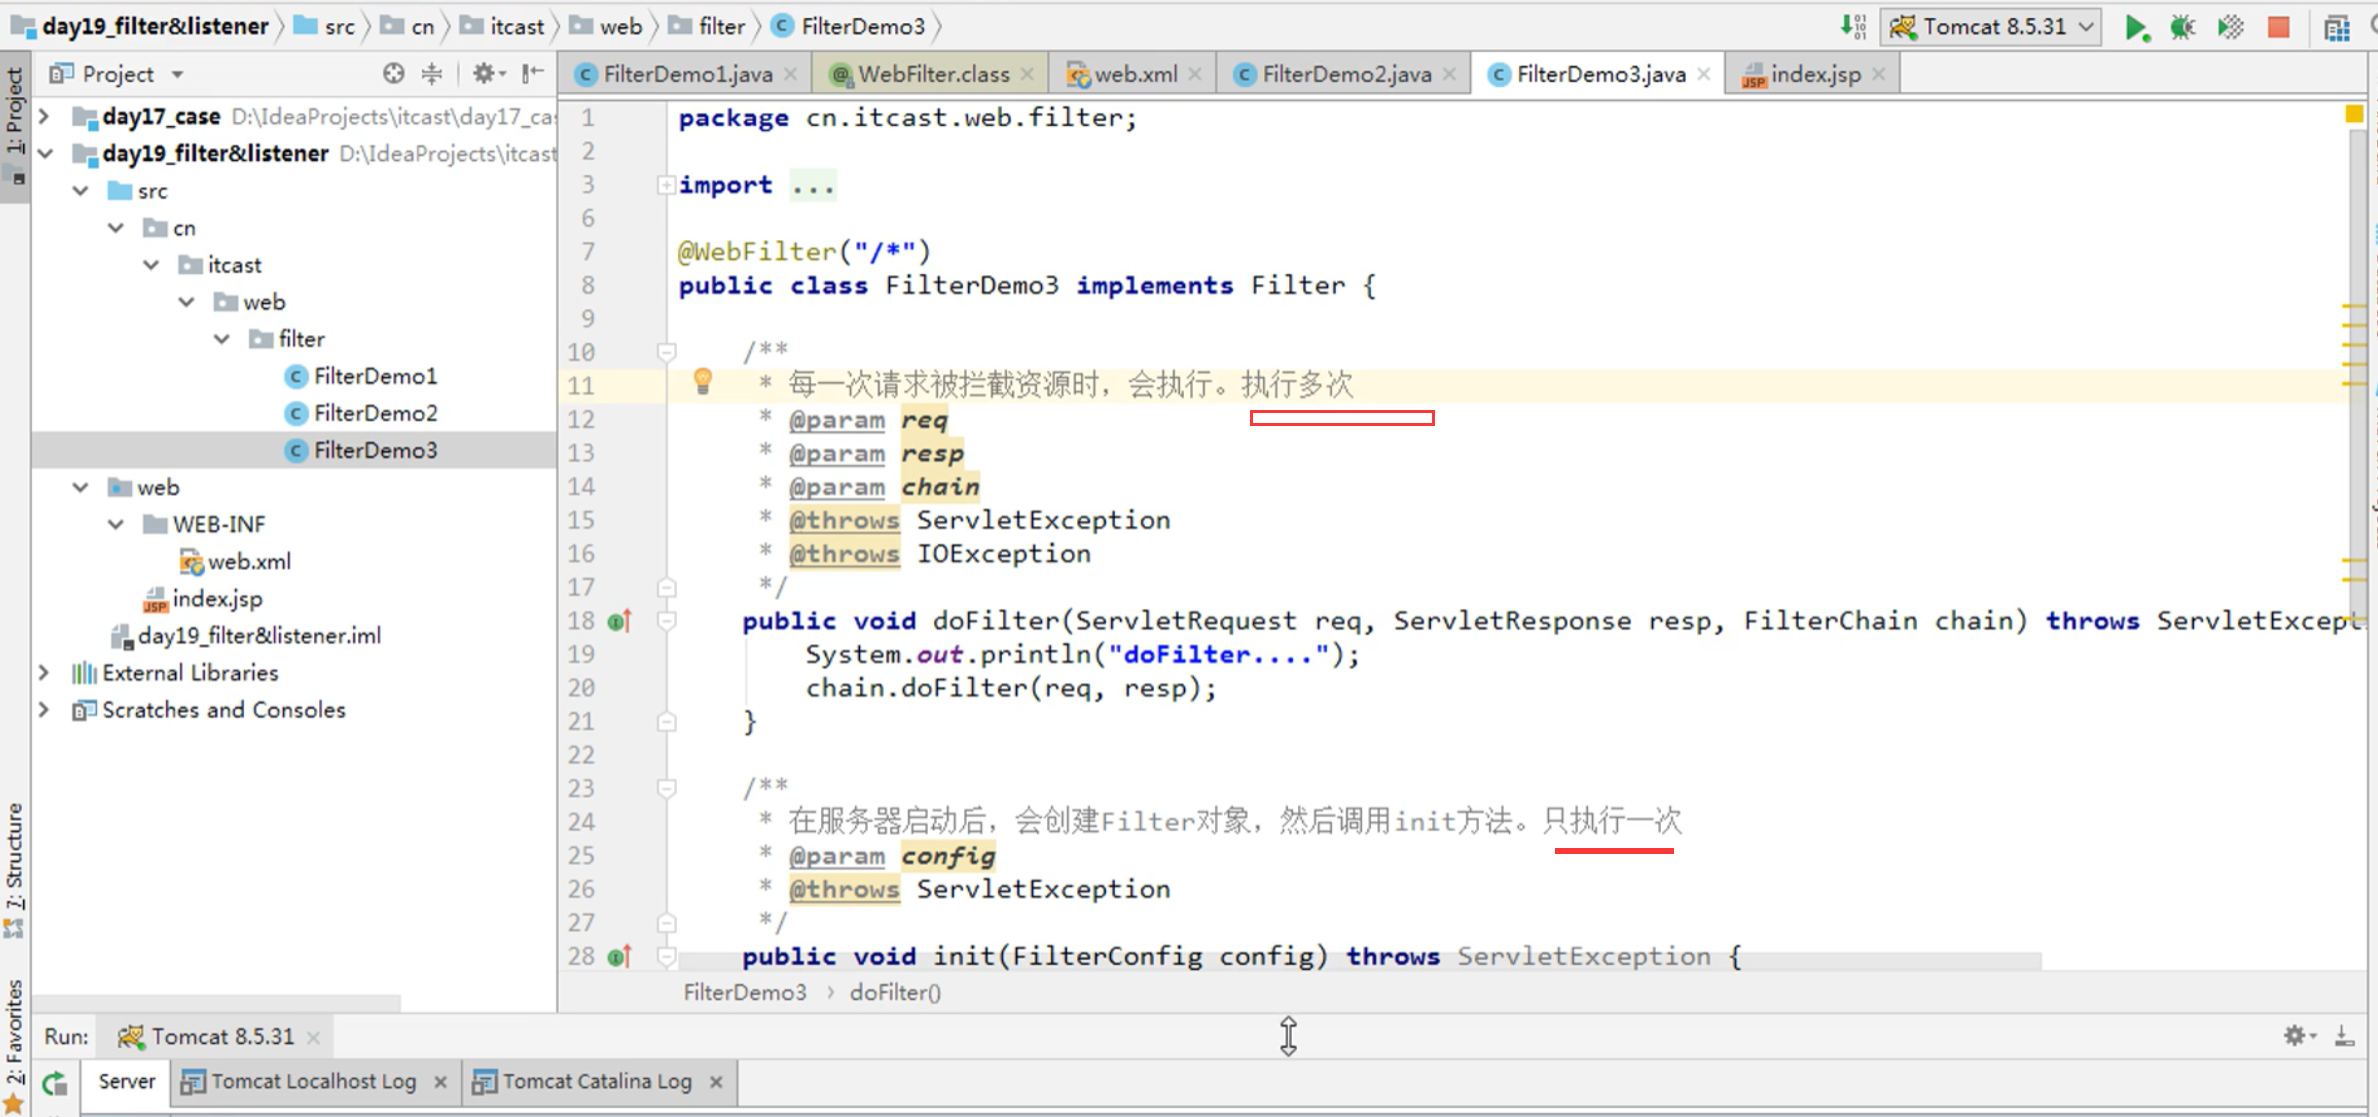Click the Project panel settings gear
The width and height of the screenshot is (2378, 1117).
click(484, 73)
